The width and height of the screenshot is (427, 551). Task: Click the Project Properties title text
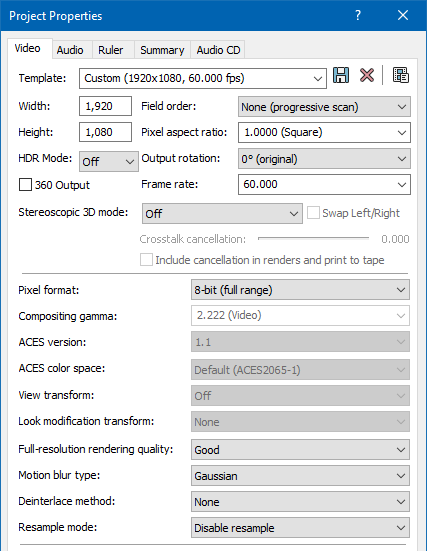point(56,16)
